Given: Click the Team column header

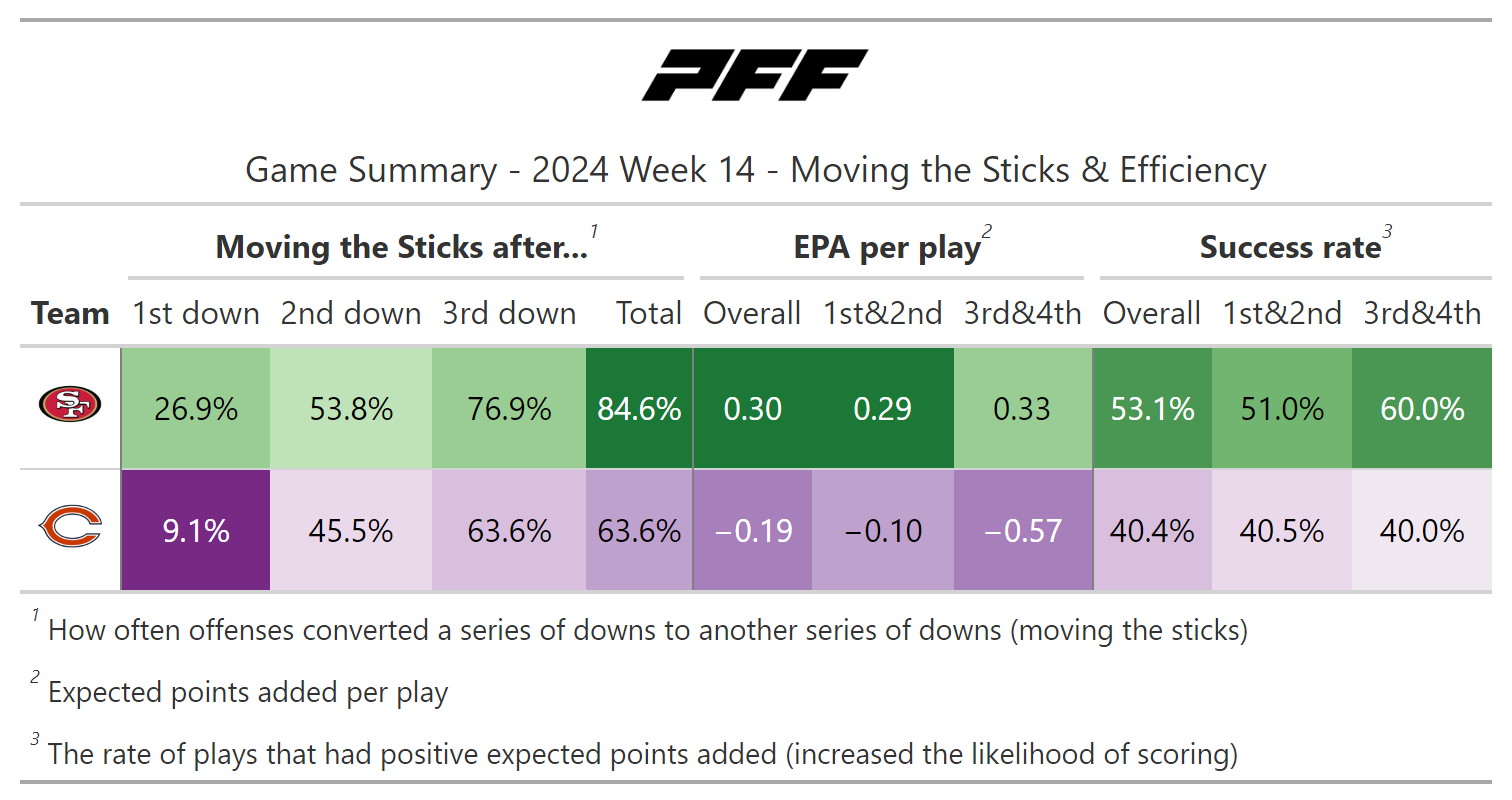Looking at the screenshot, I should click(70, 313).
